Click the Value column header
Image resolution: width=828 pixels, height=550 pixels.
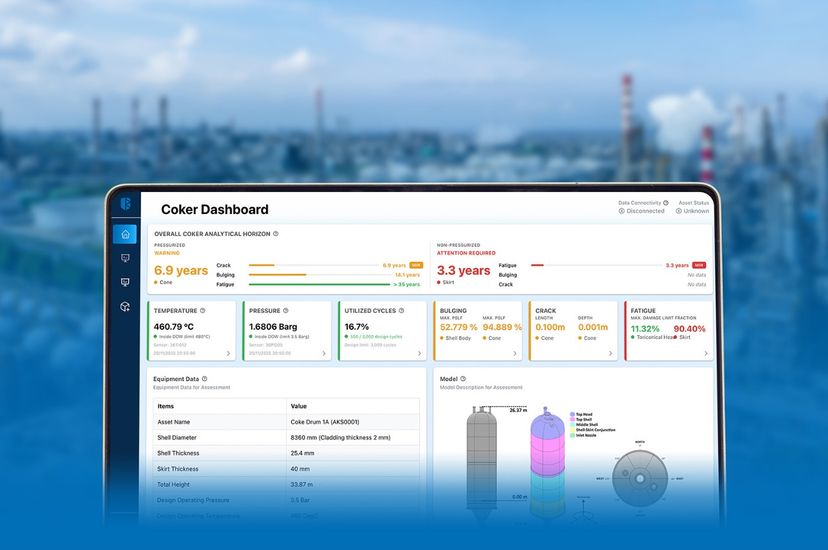pos(298,406)
